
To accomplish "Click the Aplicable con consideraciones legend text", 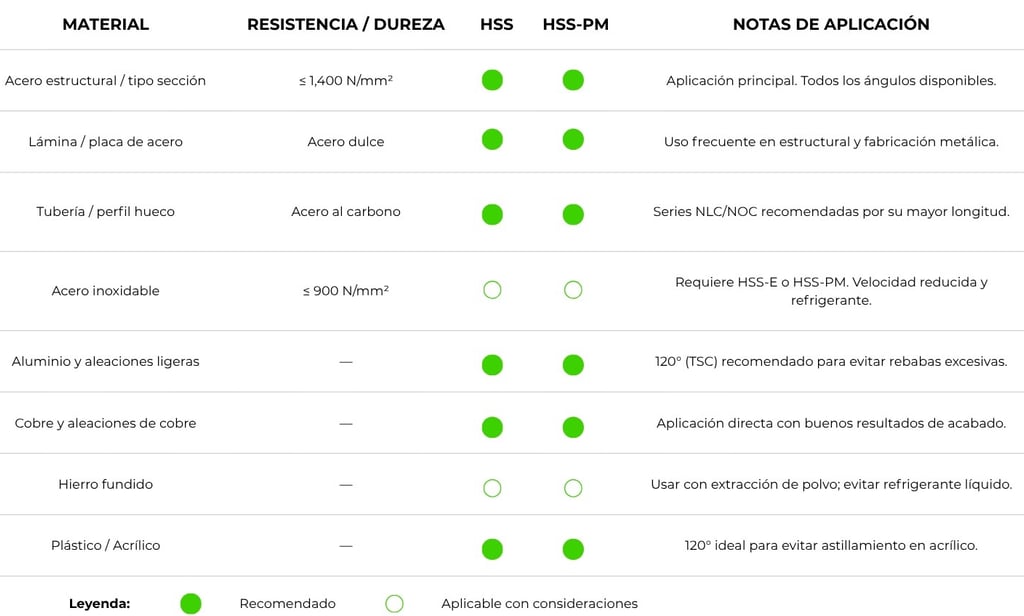I will tap(539, 604).
